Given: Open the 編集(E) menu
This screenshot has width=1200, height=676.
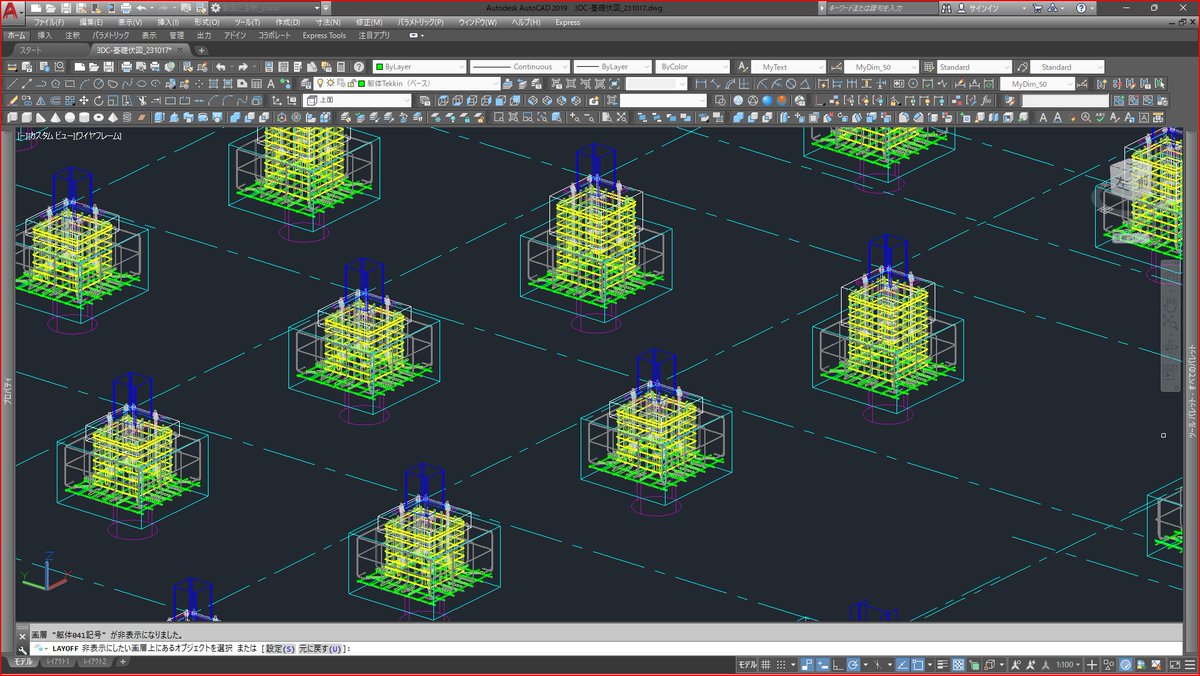Looking at the screenshot, I should coord(91,22).
